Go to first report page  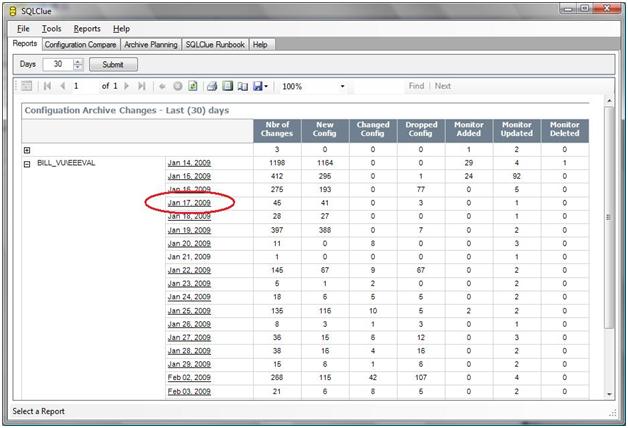(47, 87)
